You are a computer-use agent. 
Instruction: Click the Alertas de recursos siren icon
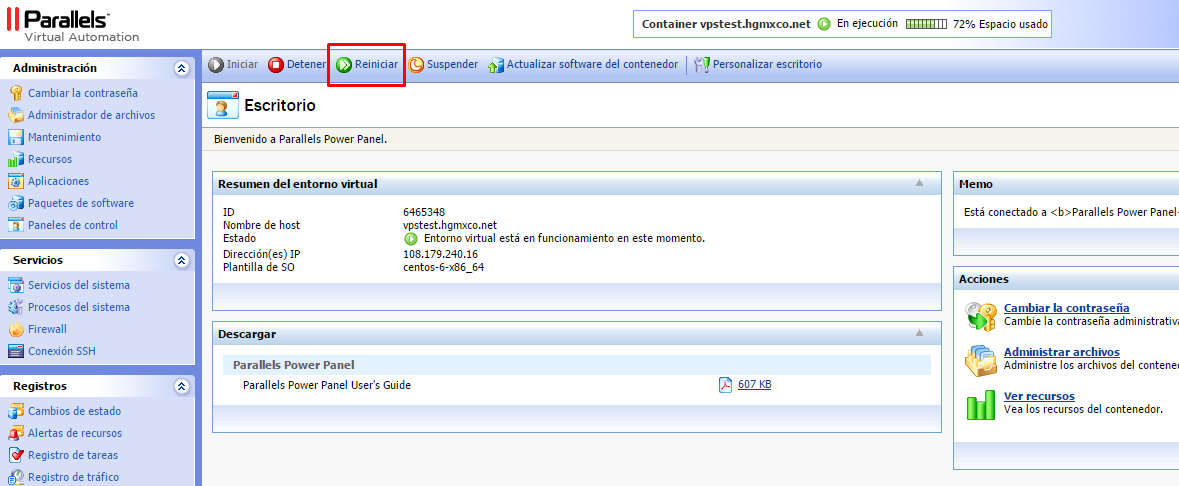click(16, 433)
